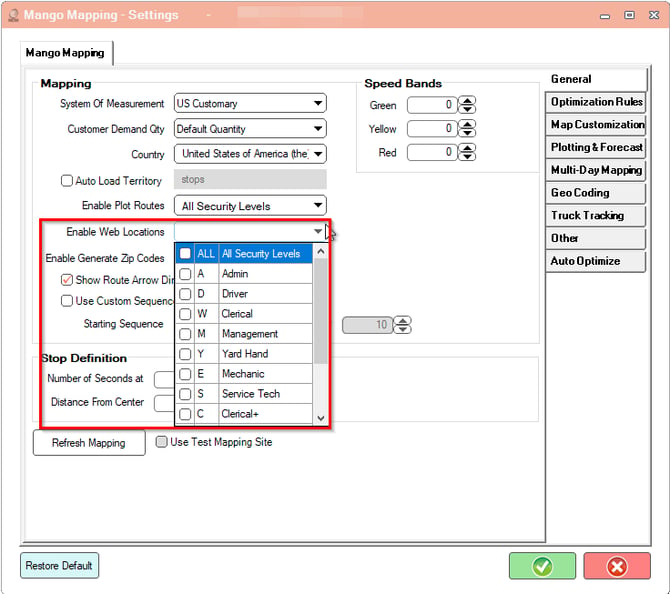
Task: Maximize the Mango Mapping Settings window
Action: tap(629, 15)
